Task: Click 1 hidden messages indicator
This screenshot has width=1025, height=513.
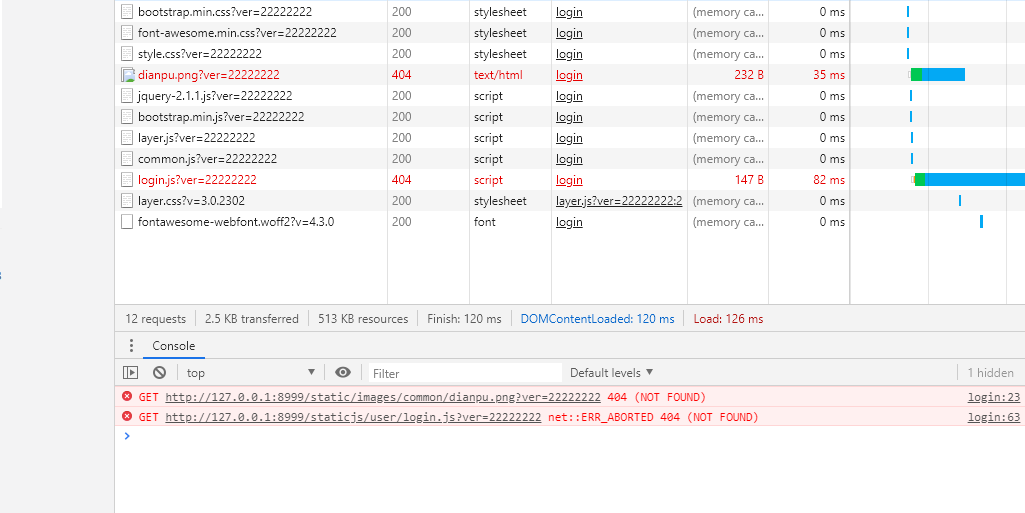Action: point(990,372)
